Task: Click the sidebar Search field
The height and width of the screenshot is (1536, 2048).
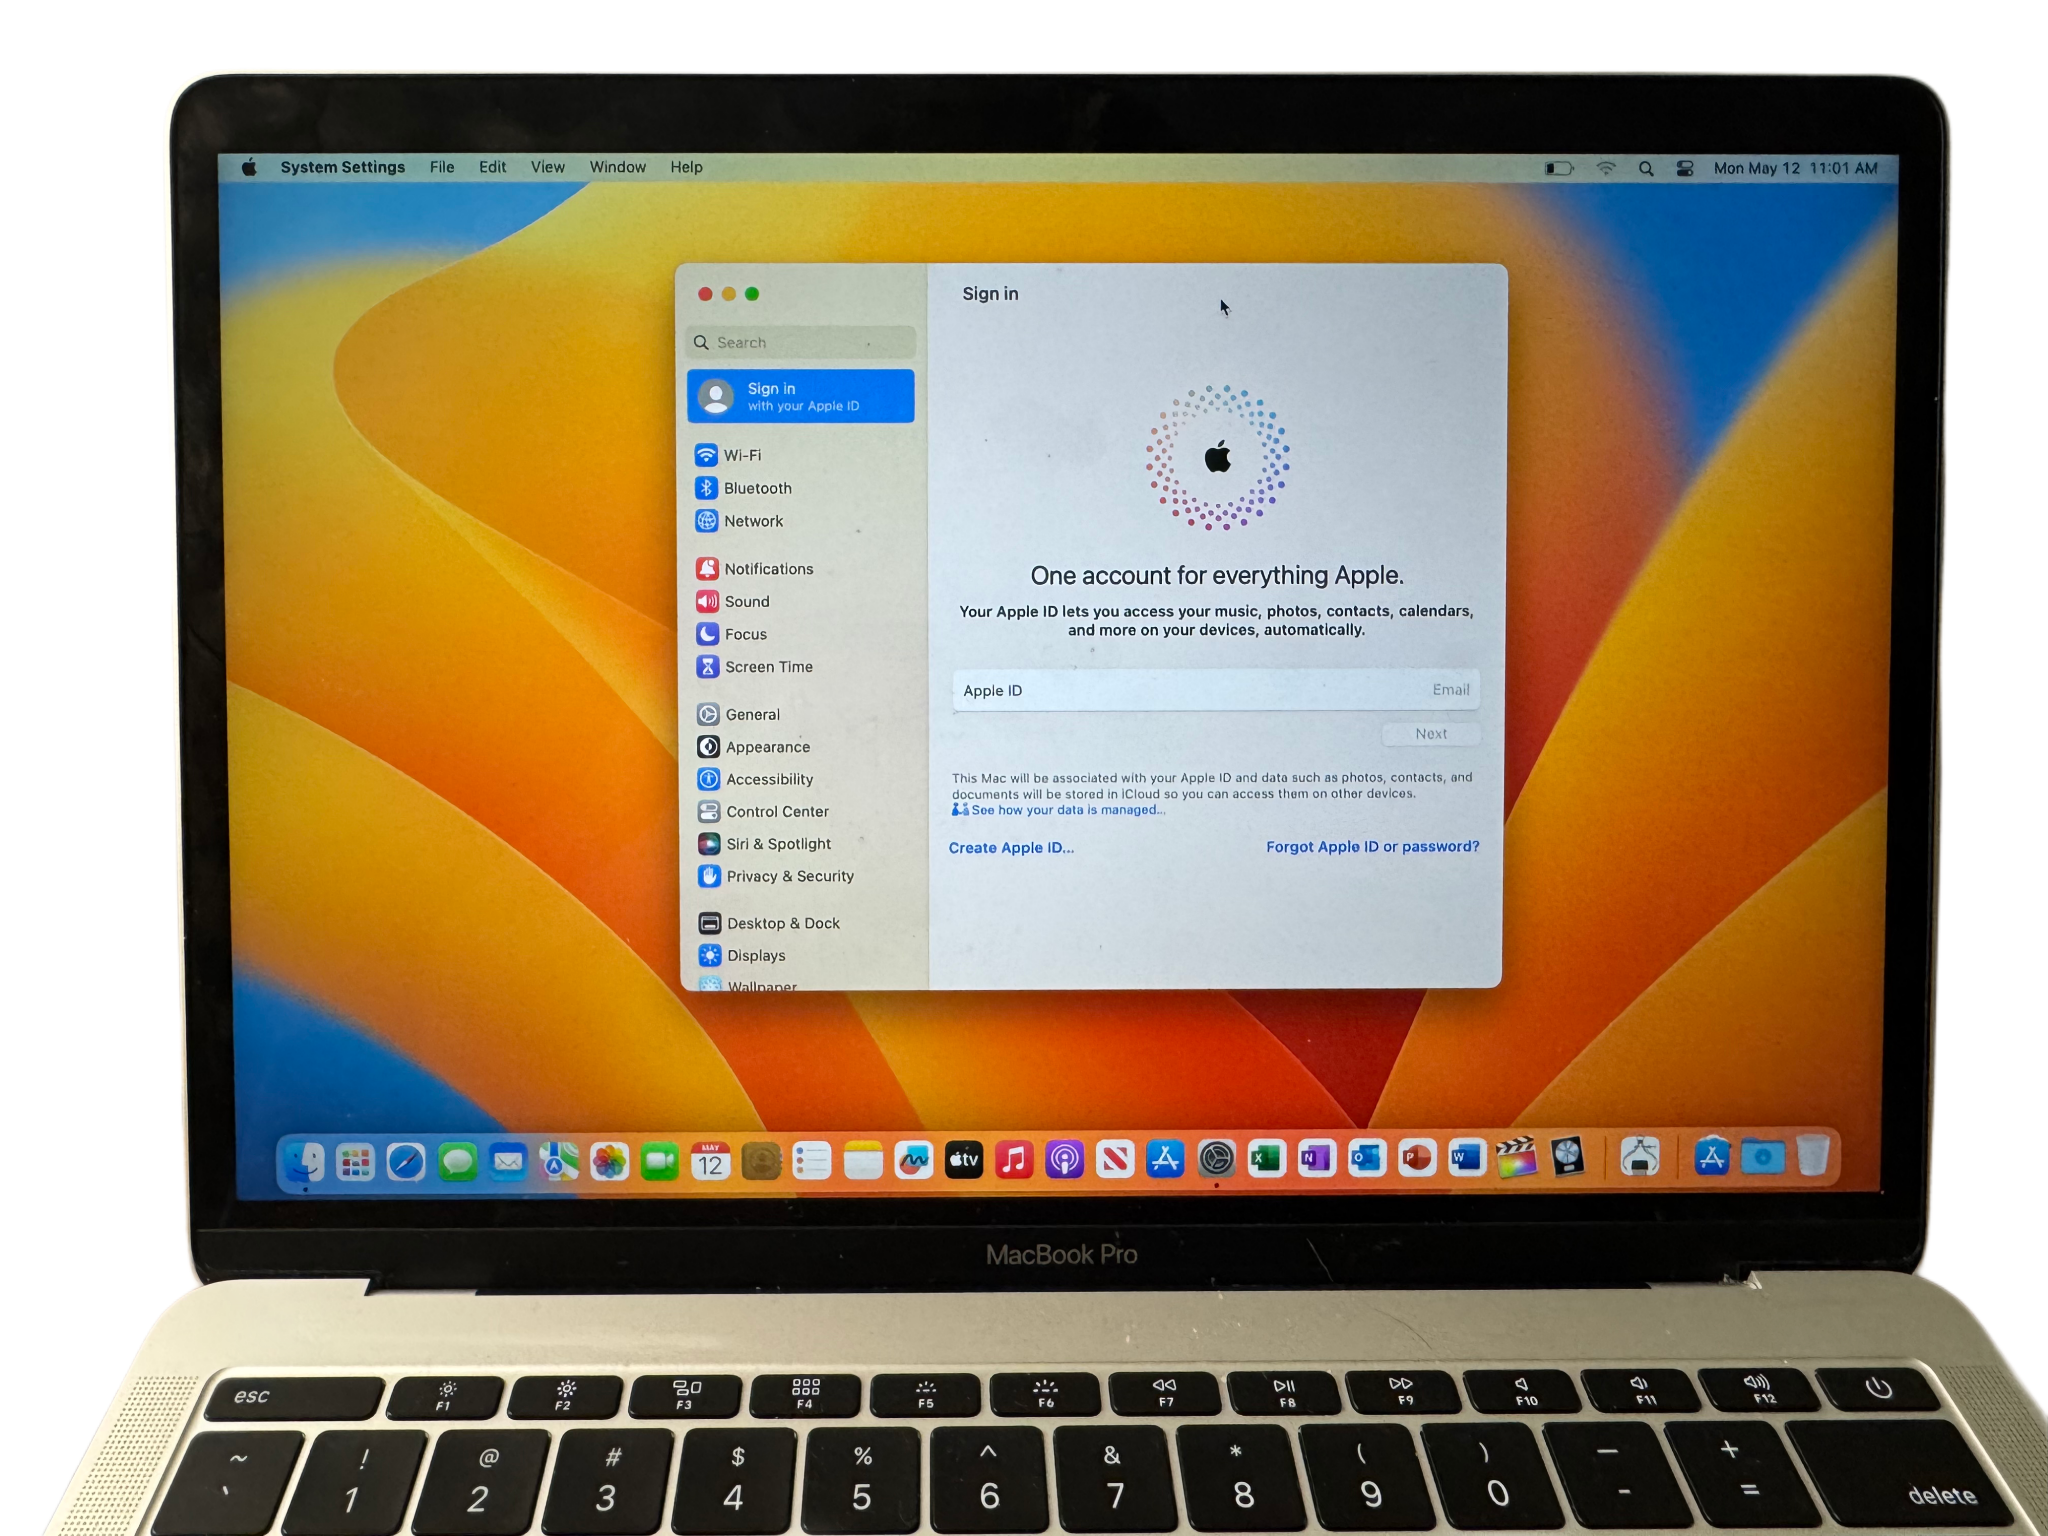Action: pos(801,342)
